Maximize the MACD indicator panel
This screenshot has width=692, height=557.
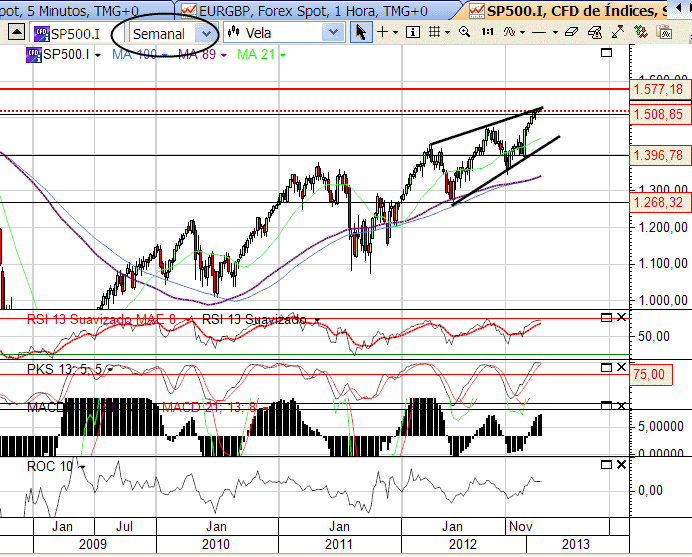click(606, 405)
